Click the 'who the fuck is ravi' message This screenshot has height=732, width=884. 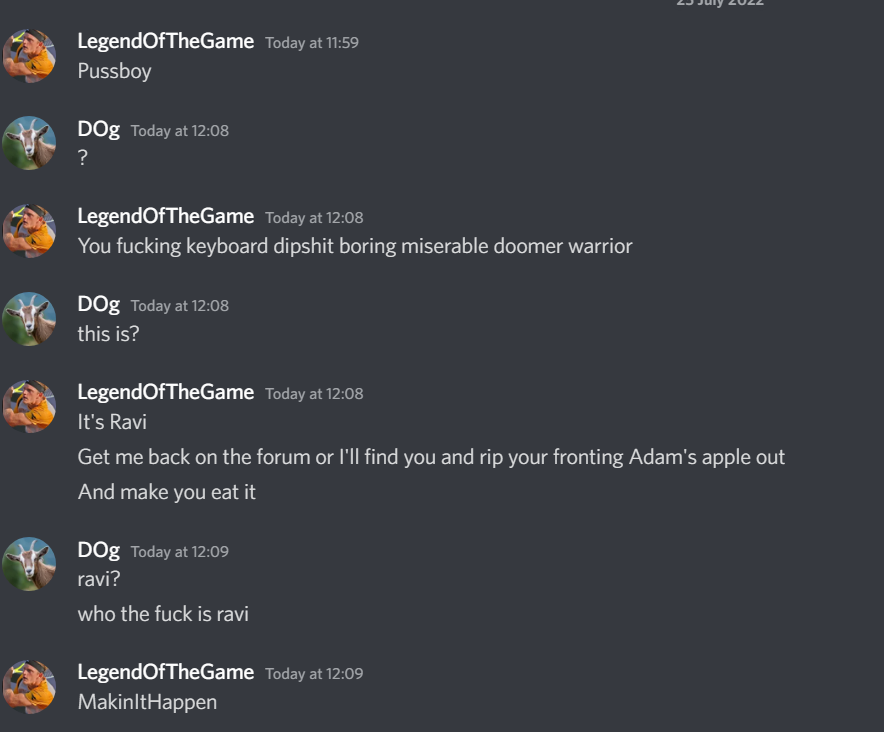(163, 614)
